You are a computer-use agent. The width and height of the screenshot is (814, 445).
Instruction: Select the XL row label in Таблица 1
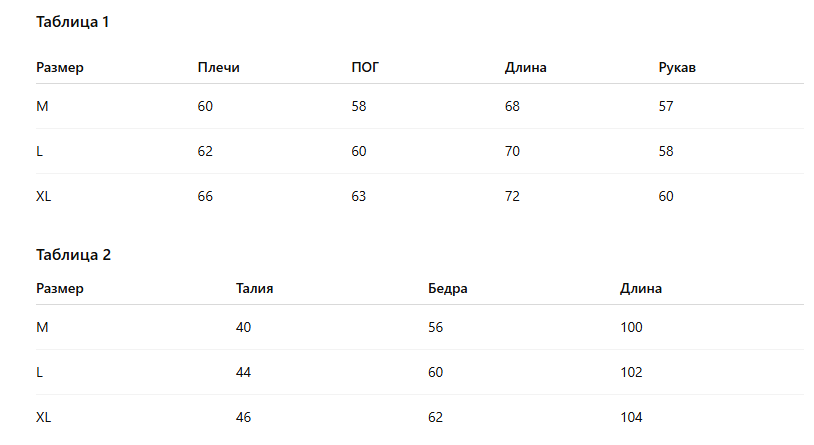coord(44,197)
